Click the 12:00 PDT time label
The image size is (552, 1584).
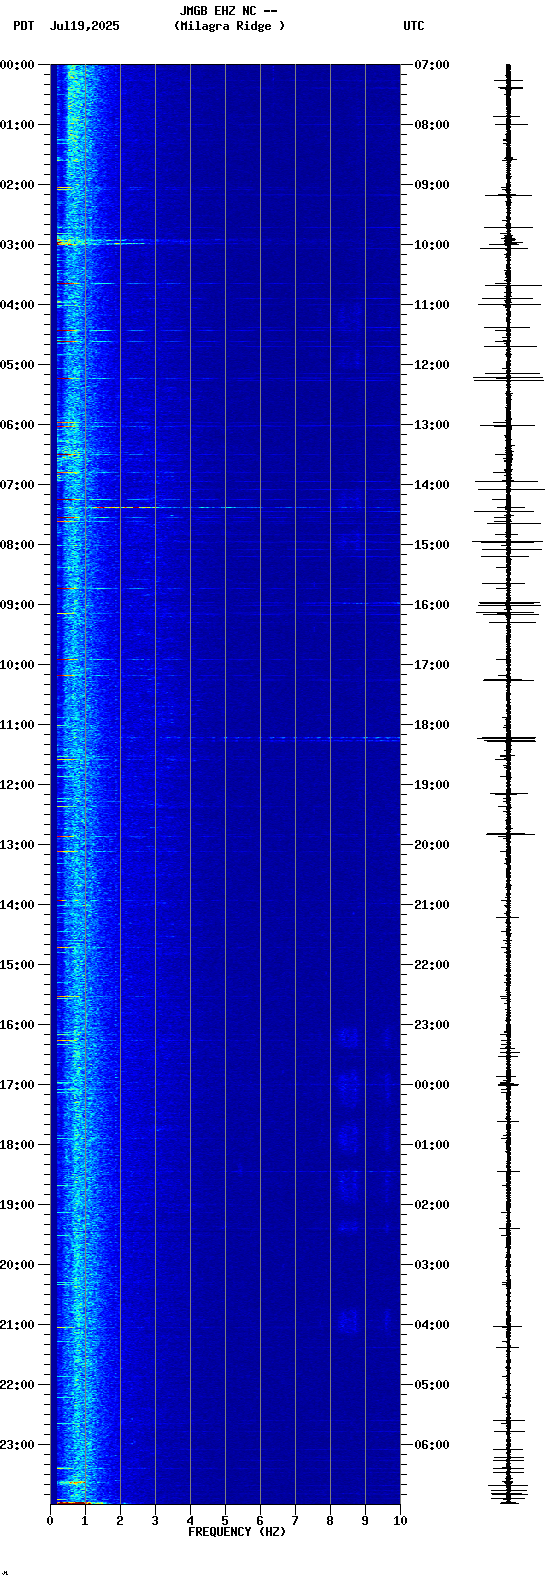(x=18, y=785)
